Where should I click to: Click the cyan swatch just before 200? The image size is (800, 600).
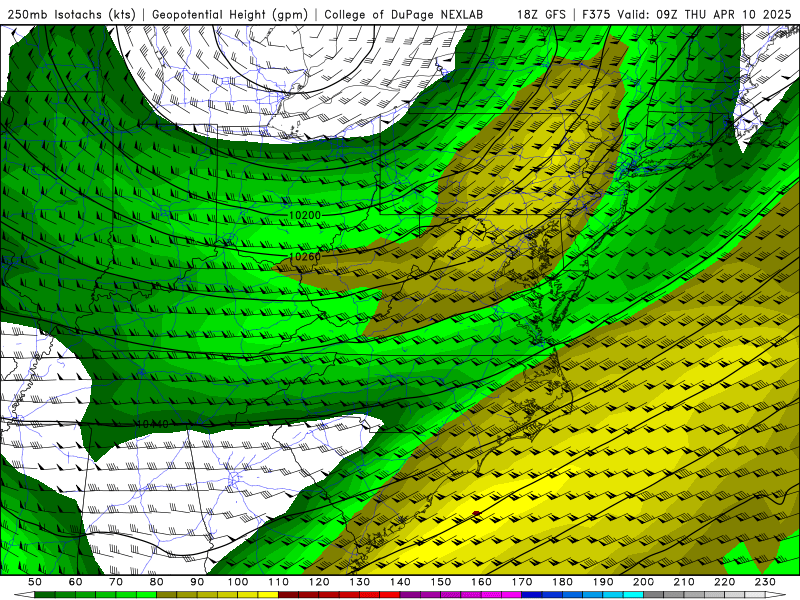(633, 595)
